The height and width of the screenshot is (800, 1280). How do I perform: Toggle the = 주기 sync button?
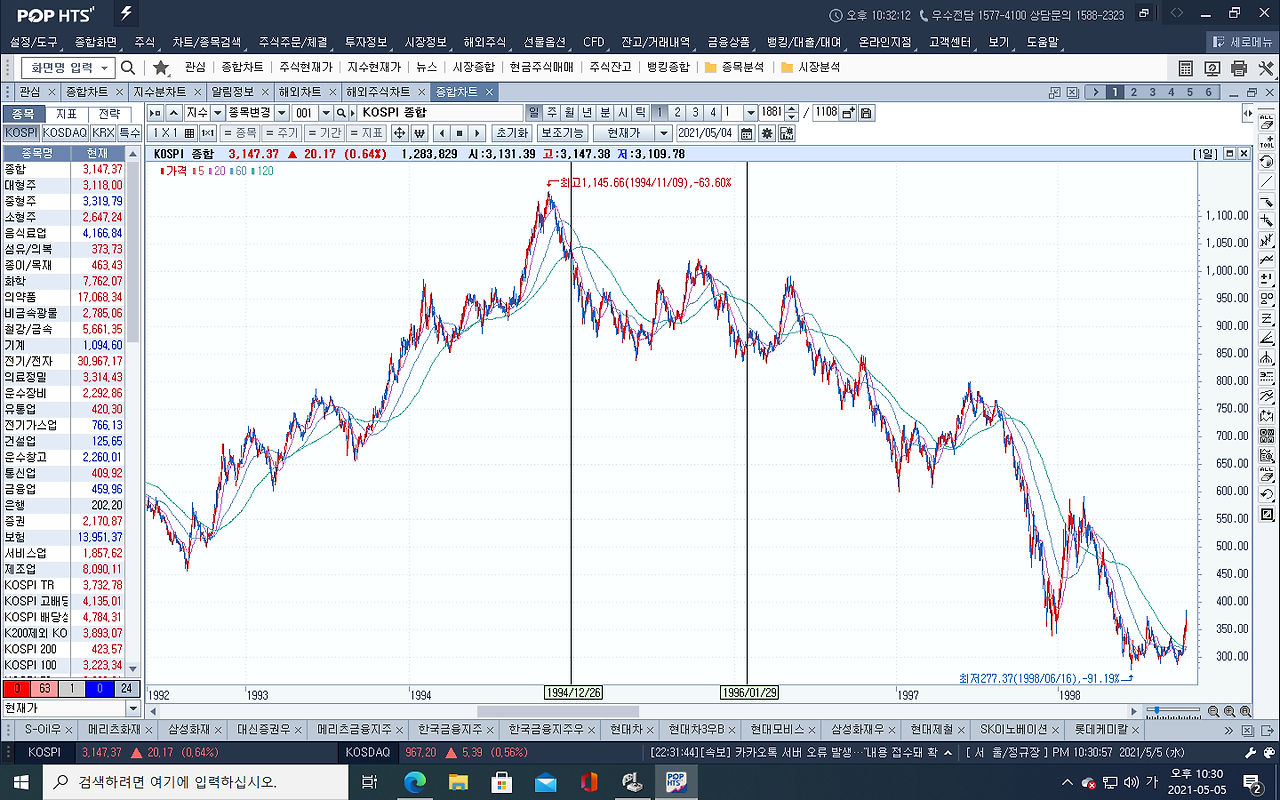click(x=282, y=133)
